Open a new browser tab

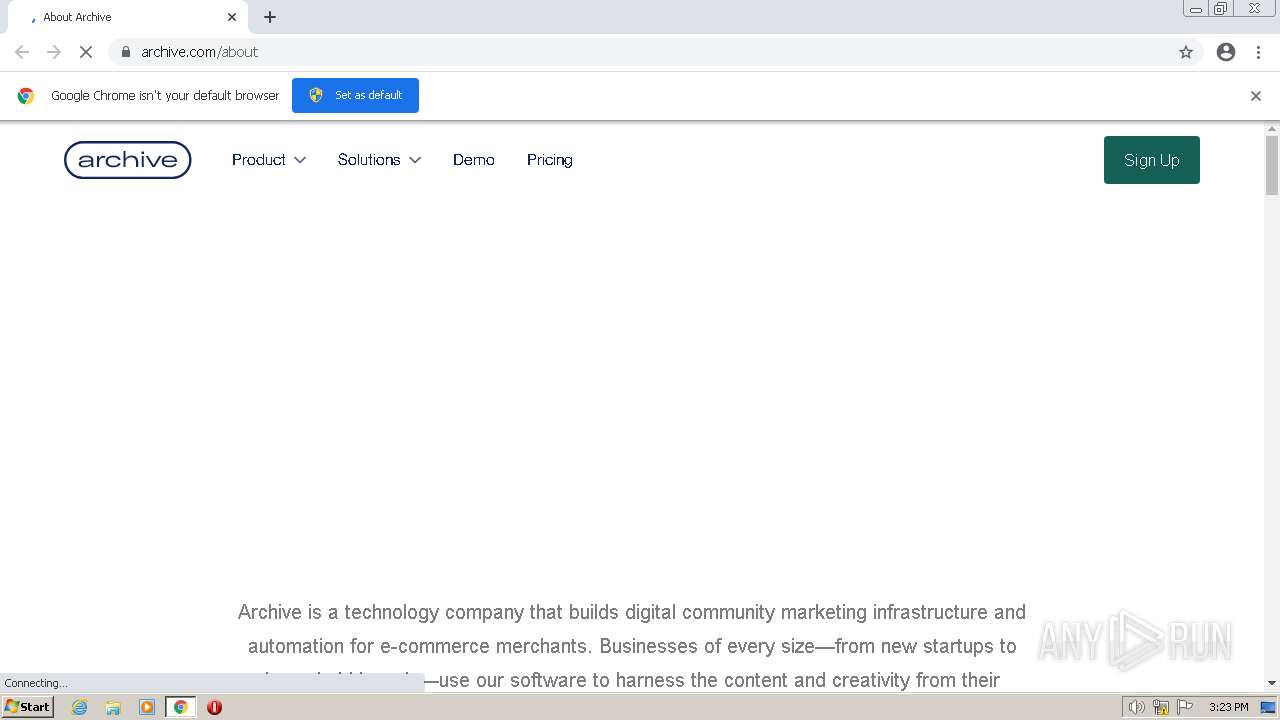[x=270, y=17]
